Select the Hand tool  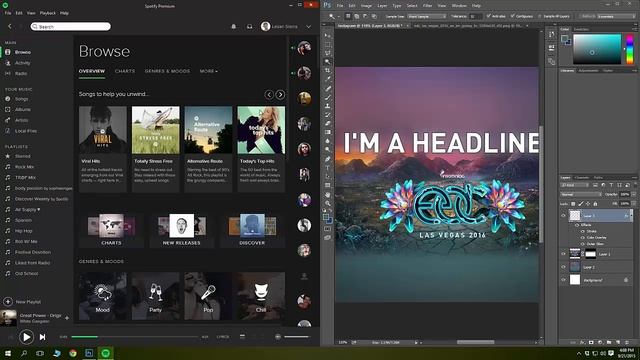point(328,195)
